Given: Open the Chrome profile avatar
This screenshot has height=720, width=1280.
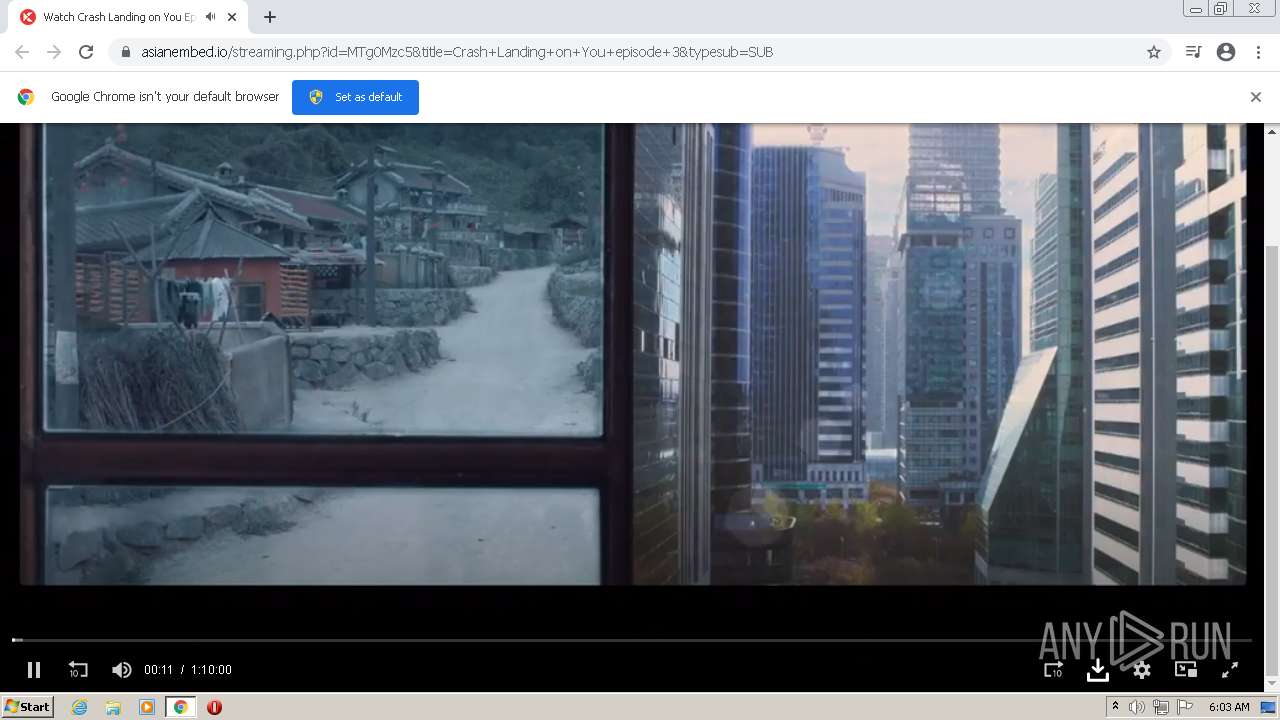Looking at the screenshot, I should (1226, 52).
